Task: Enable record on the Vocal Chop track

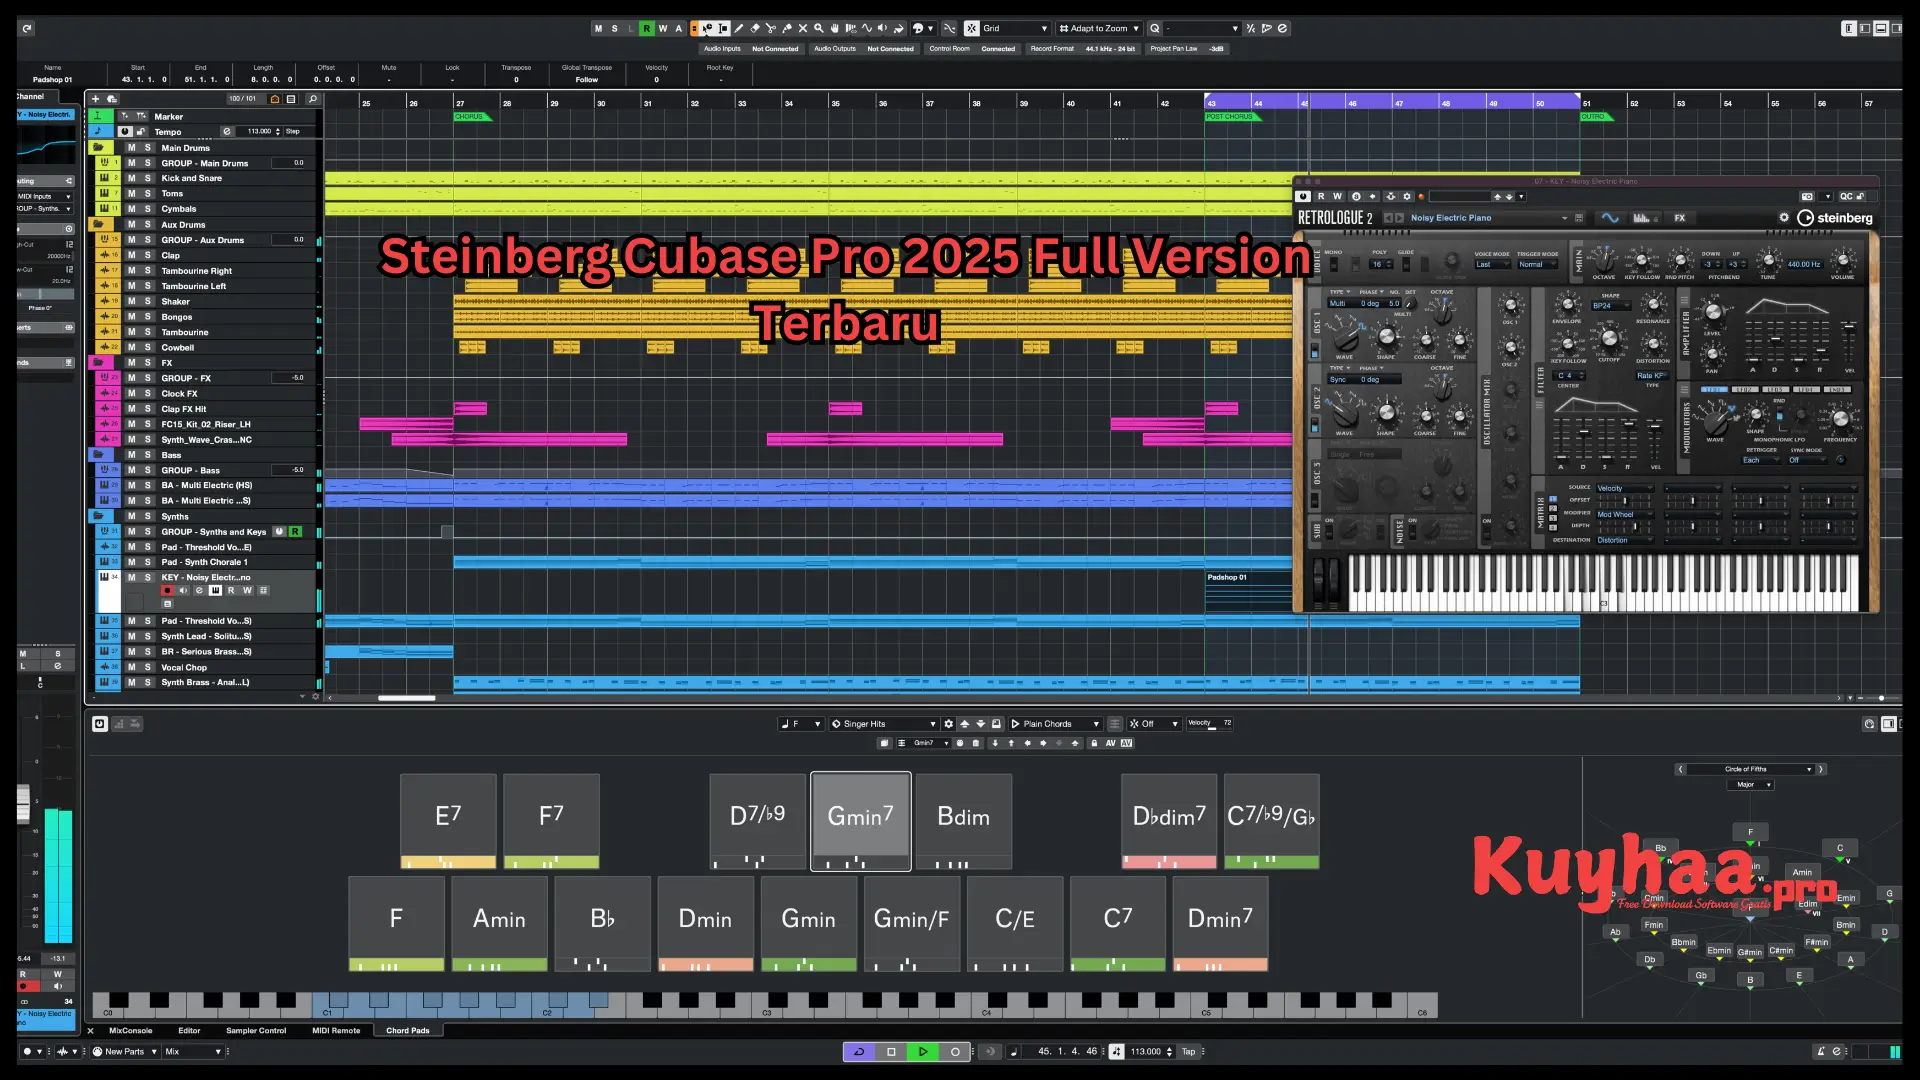Action: tap(167, 667)
